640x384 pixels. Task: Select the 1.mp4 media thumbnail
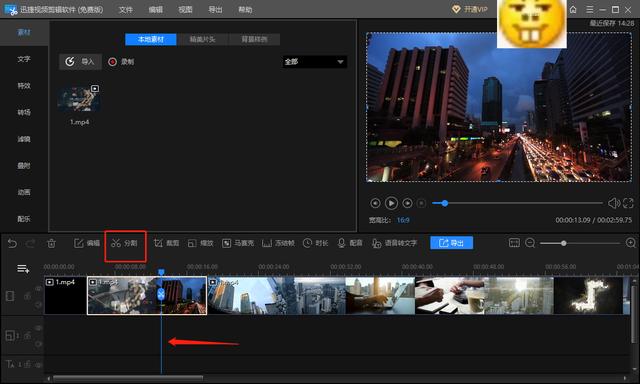[x=79, y=99]
